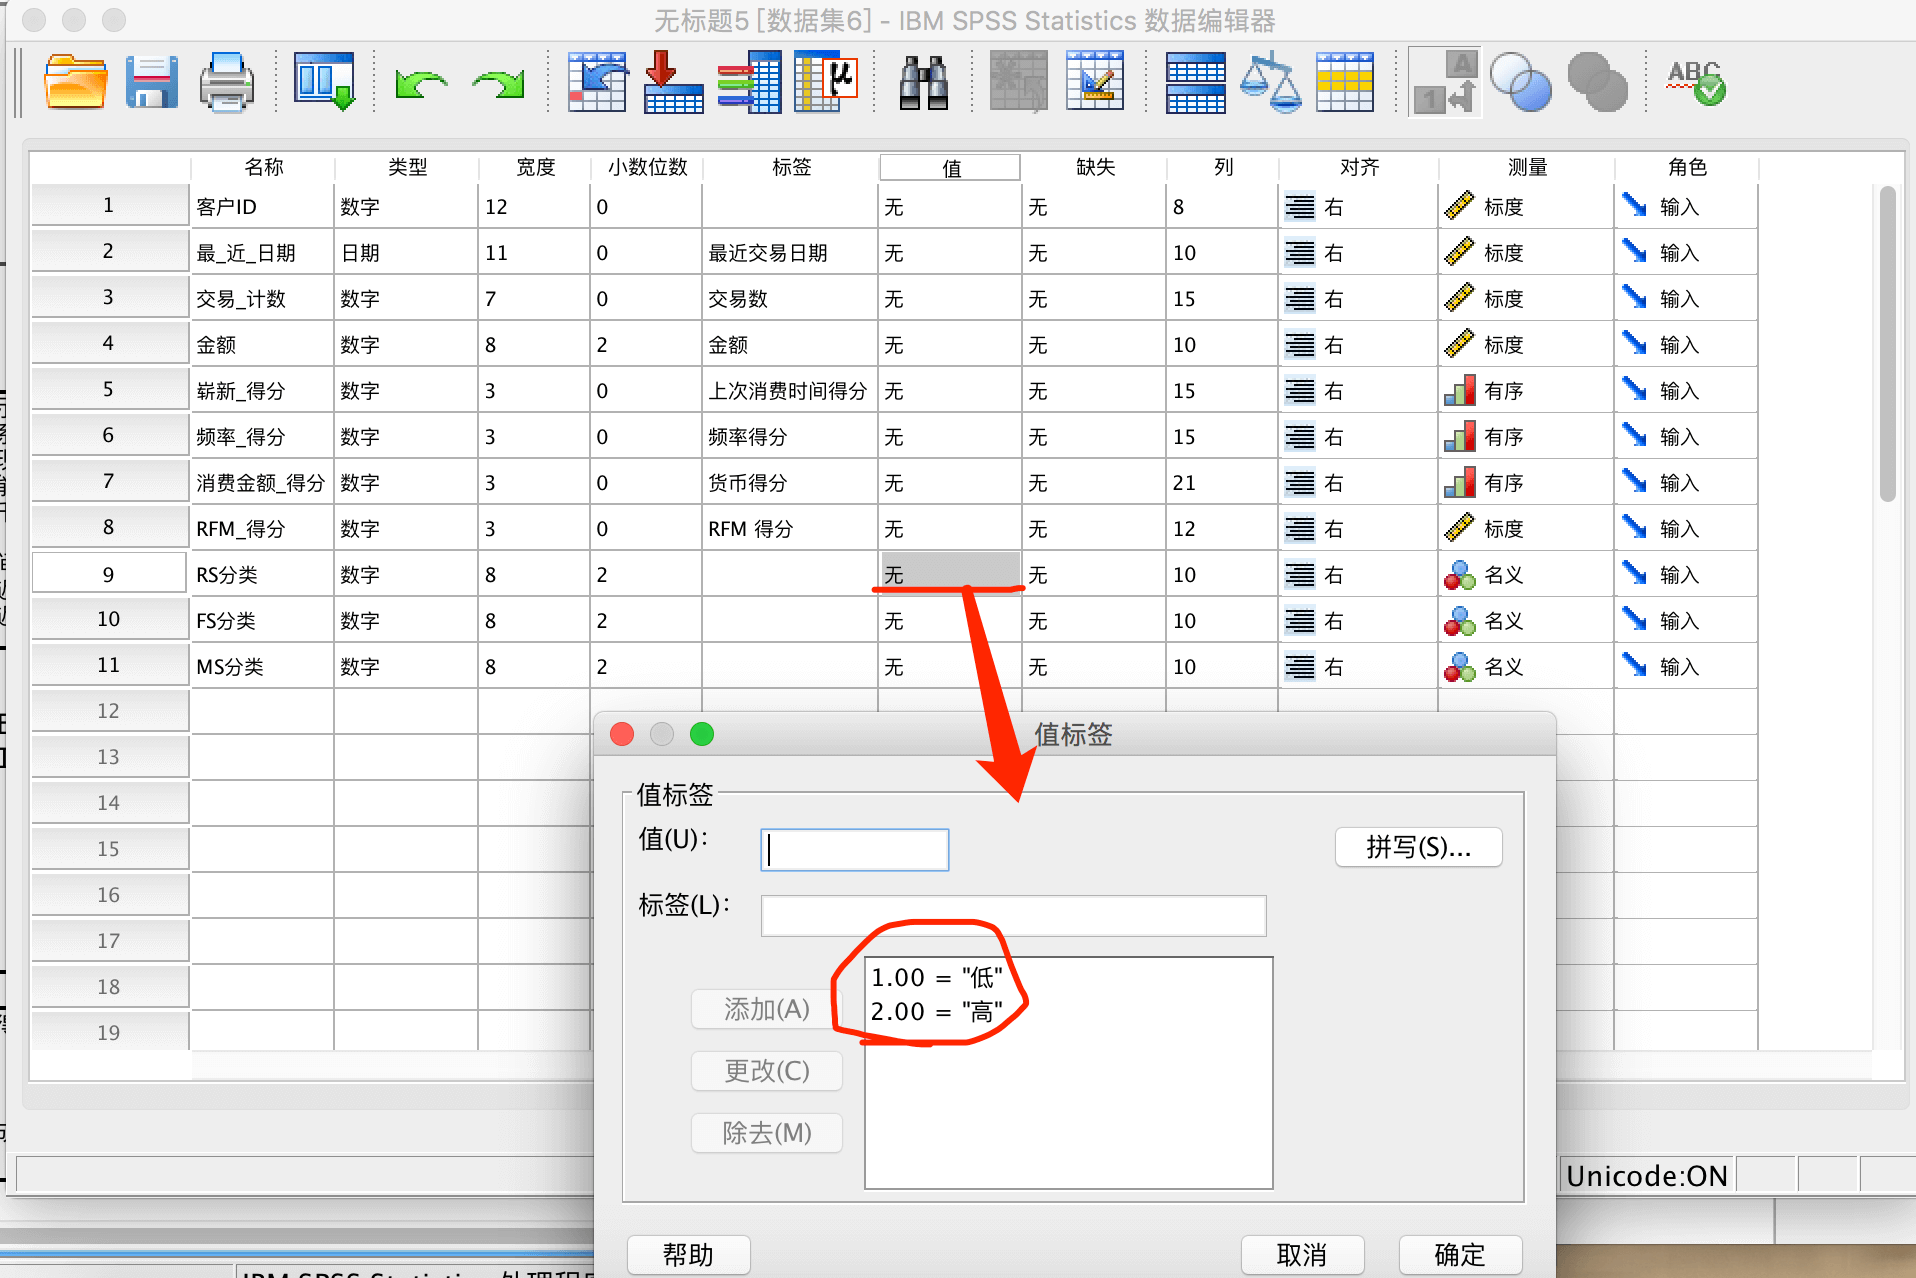Select the 最近交易日期 label cell
1916x1278 pixels.
pyautogui.click(x=790, y=253)
